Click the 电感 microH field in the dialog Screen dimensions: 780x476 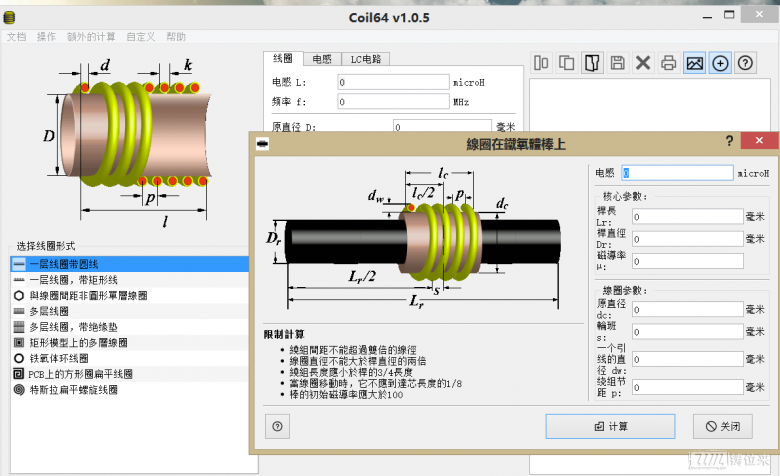[x=678, y=173]
